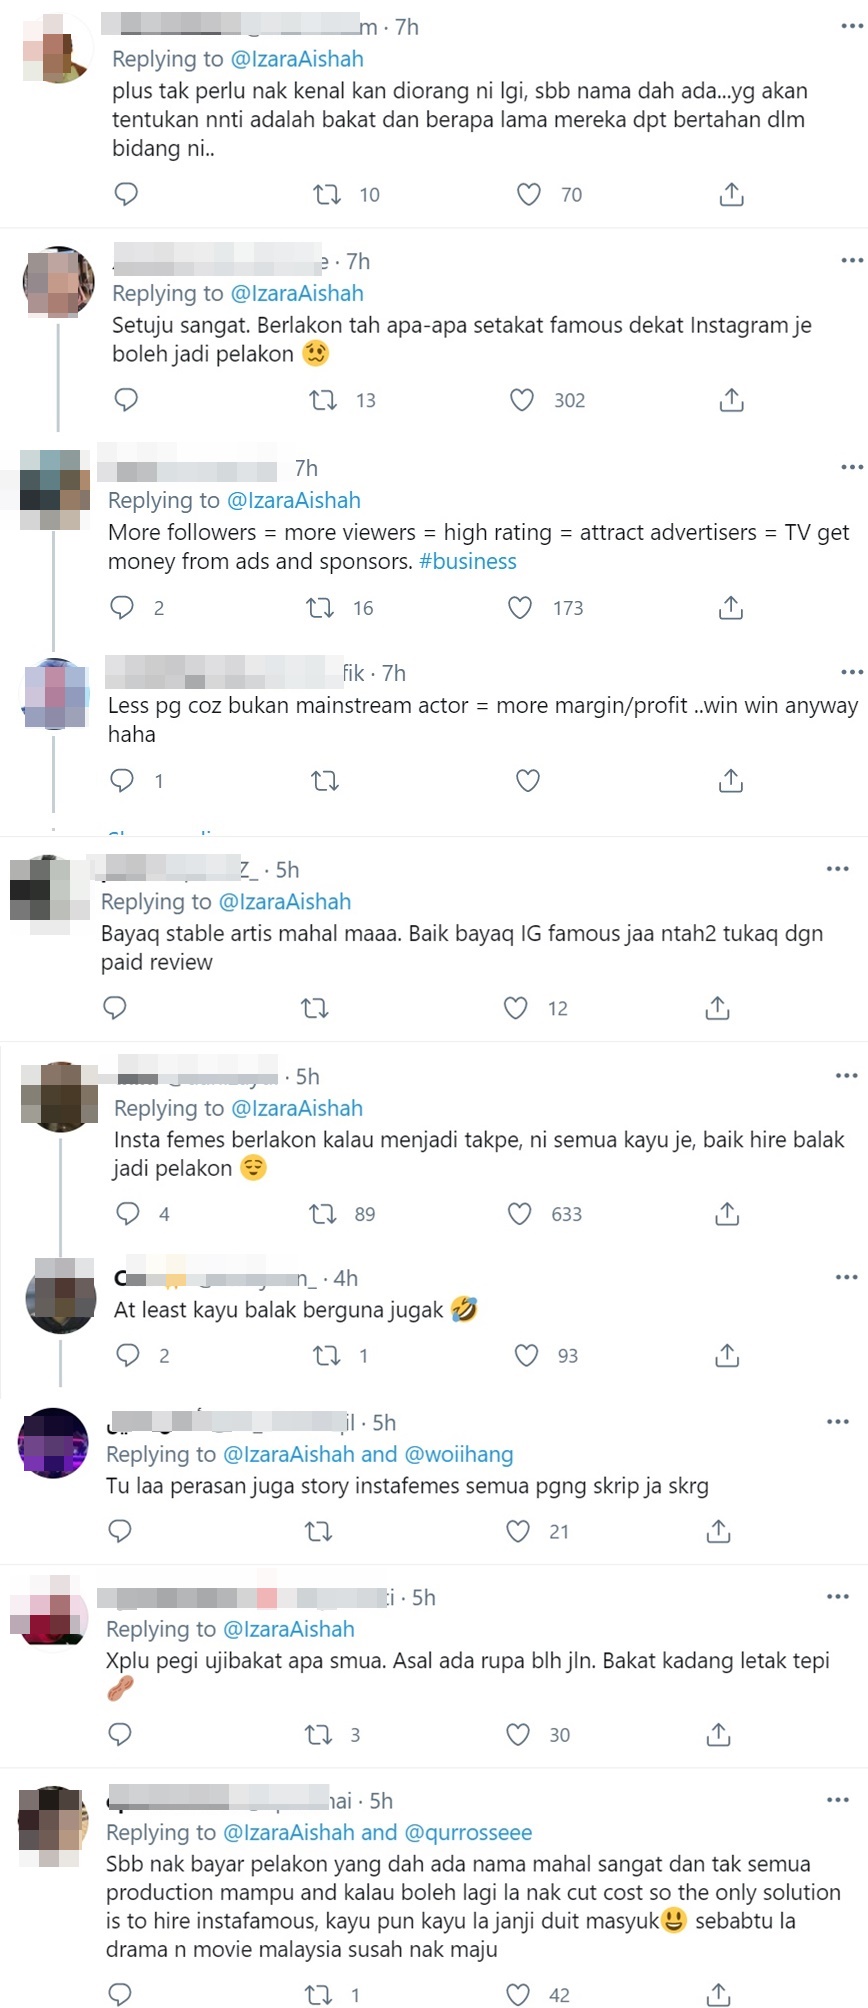Image resolution: width=868 pixels, height=2008 pixels.
Task: Reply to the '#business' tweet
Action: [122, 607]
